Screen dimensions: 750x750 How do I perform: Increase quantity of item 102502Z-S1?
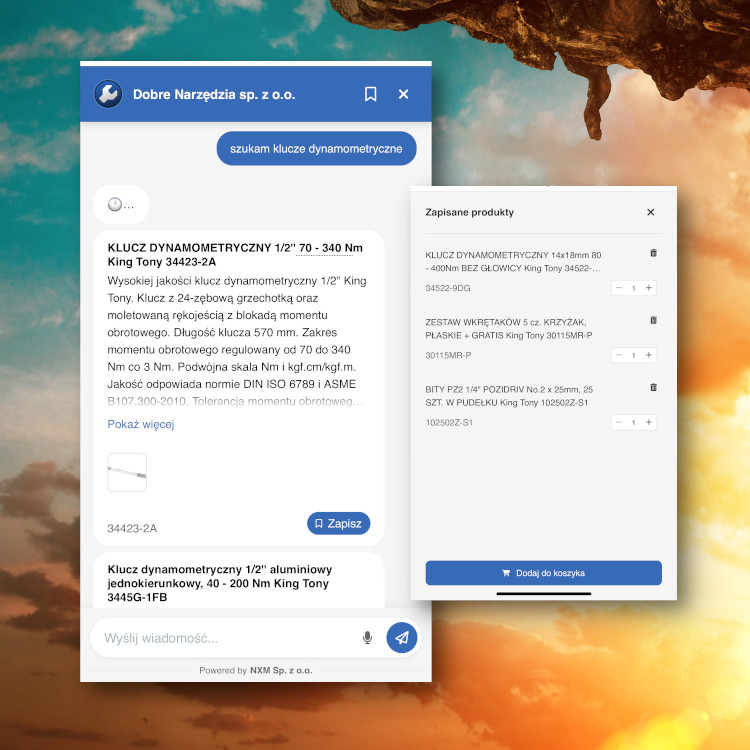648,422
